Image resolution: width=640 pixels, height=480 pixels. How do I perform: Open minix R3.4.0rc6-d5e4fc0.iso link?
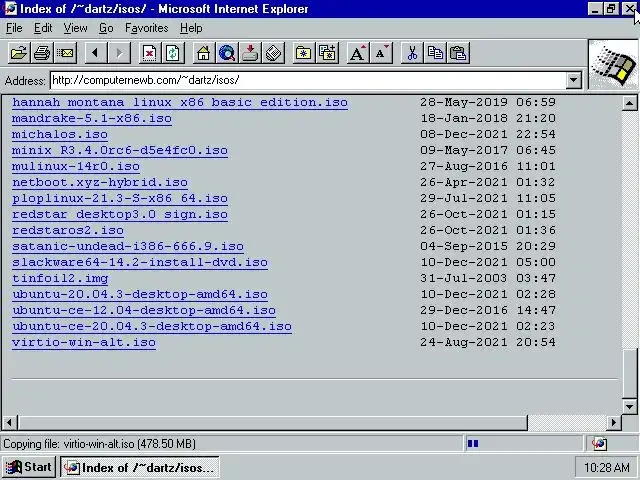click(120, 150)
